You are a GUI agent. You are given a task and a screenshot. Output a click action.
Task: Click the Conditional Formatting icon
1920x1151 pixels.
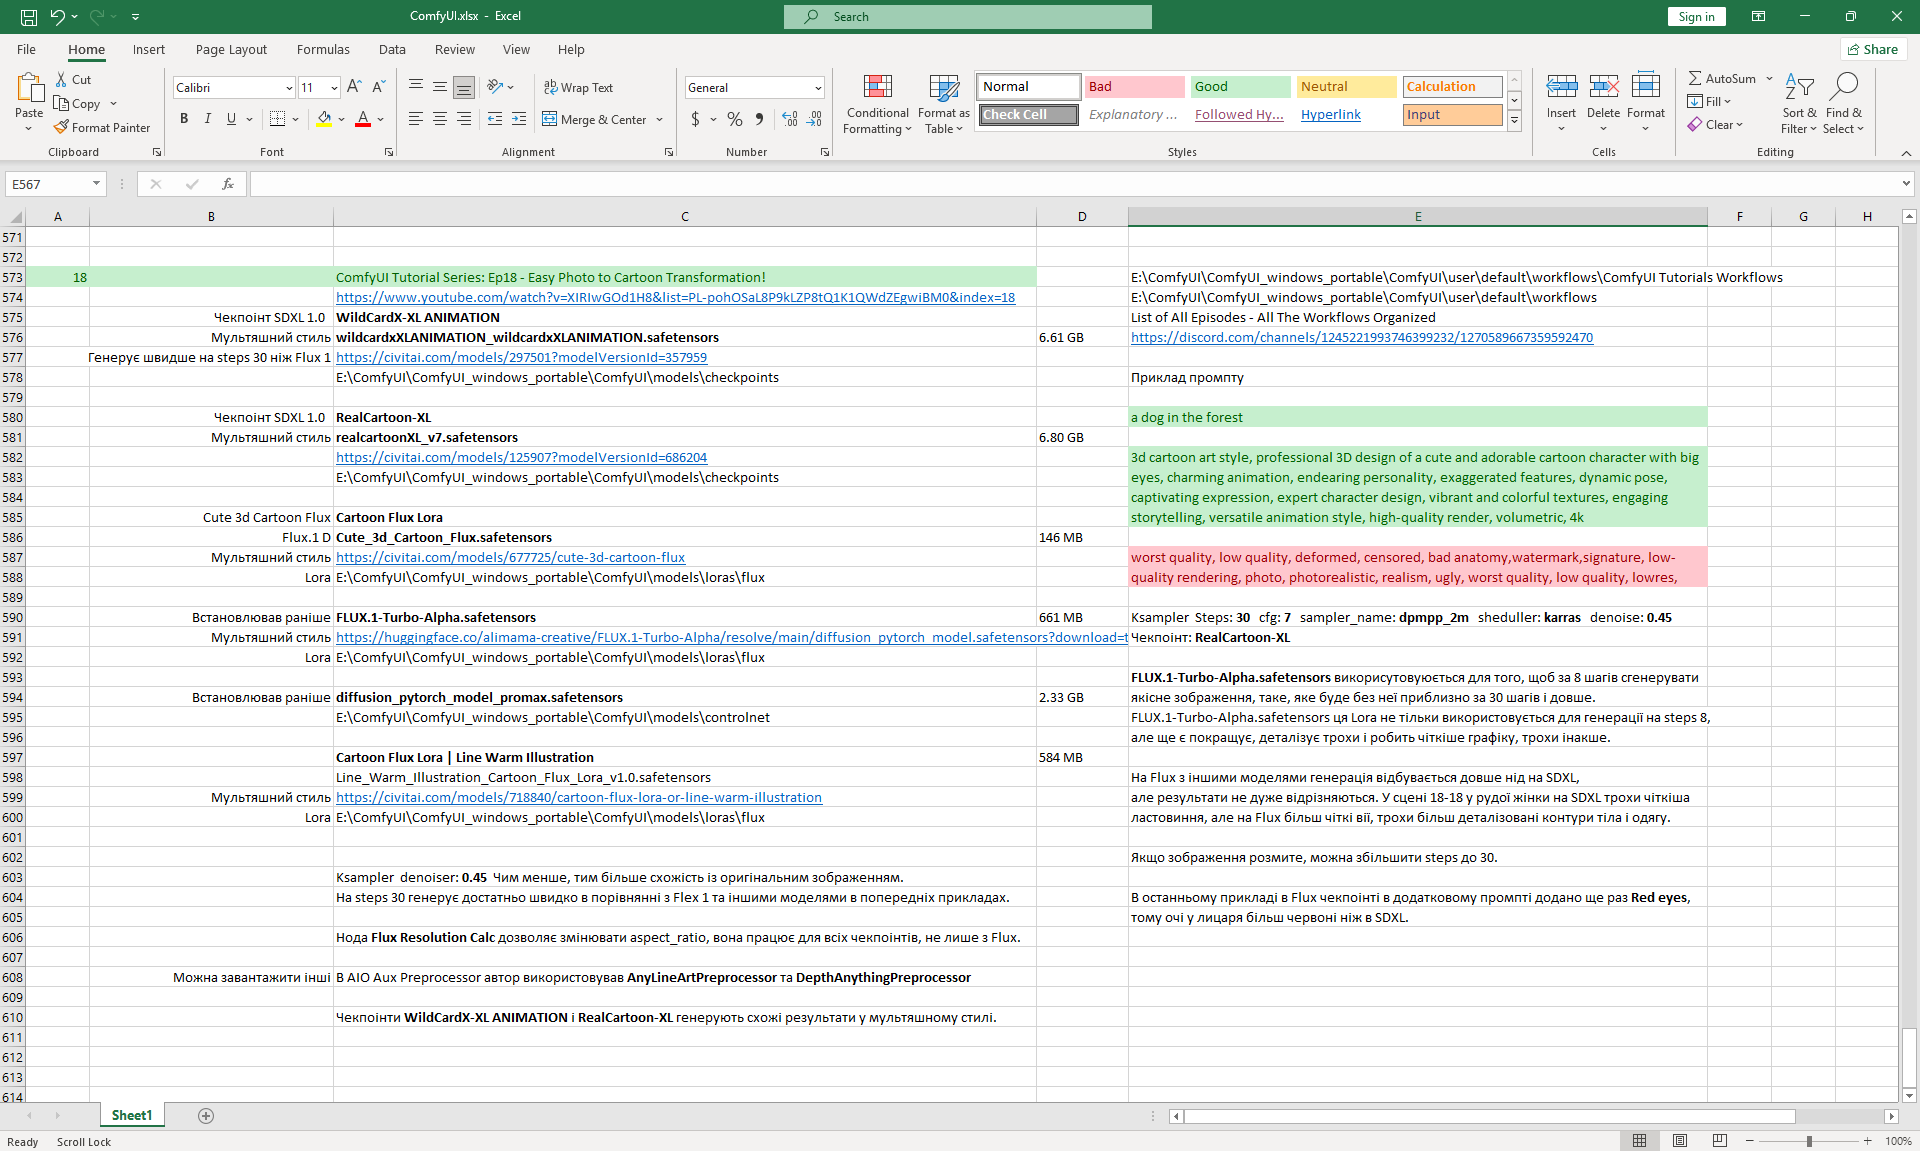pyautogui.click(x=877, y=88)
